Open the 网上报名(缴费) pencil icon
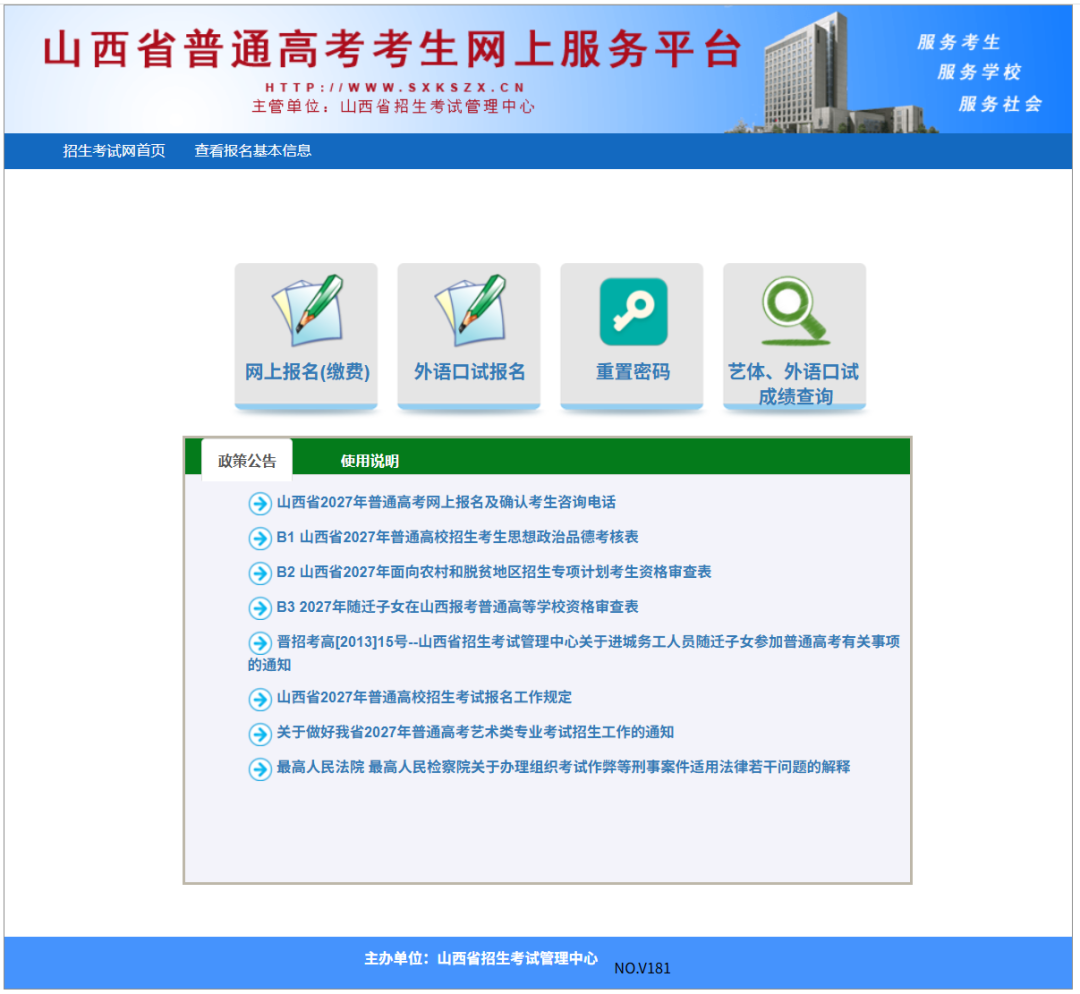Screen dimensions: 1080x994 coord(308,311)
